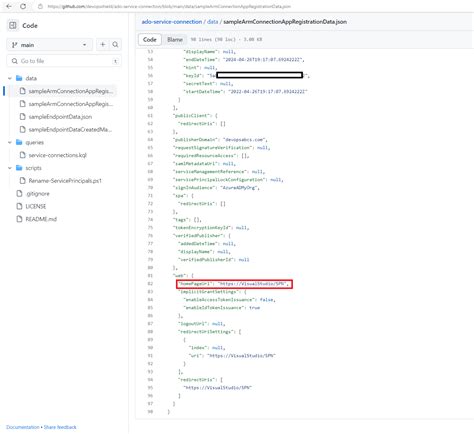Switch to the Blame tab

(175, 39)
